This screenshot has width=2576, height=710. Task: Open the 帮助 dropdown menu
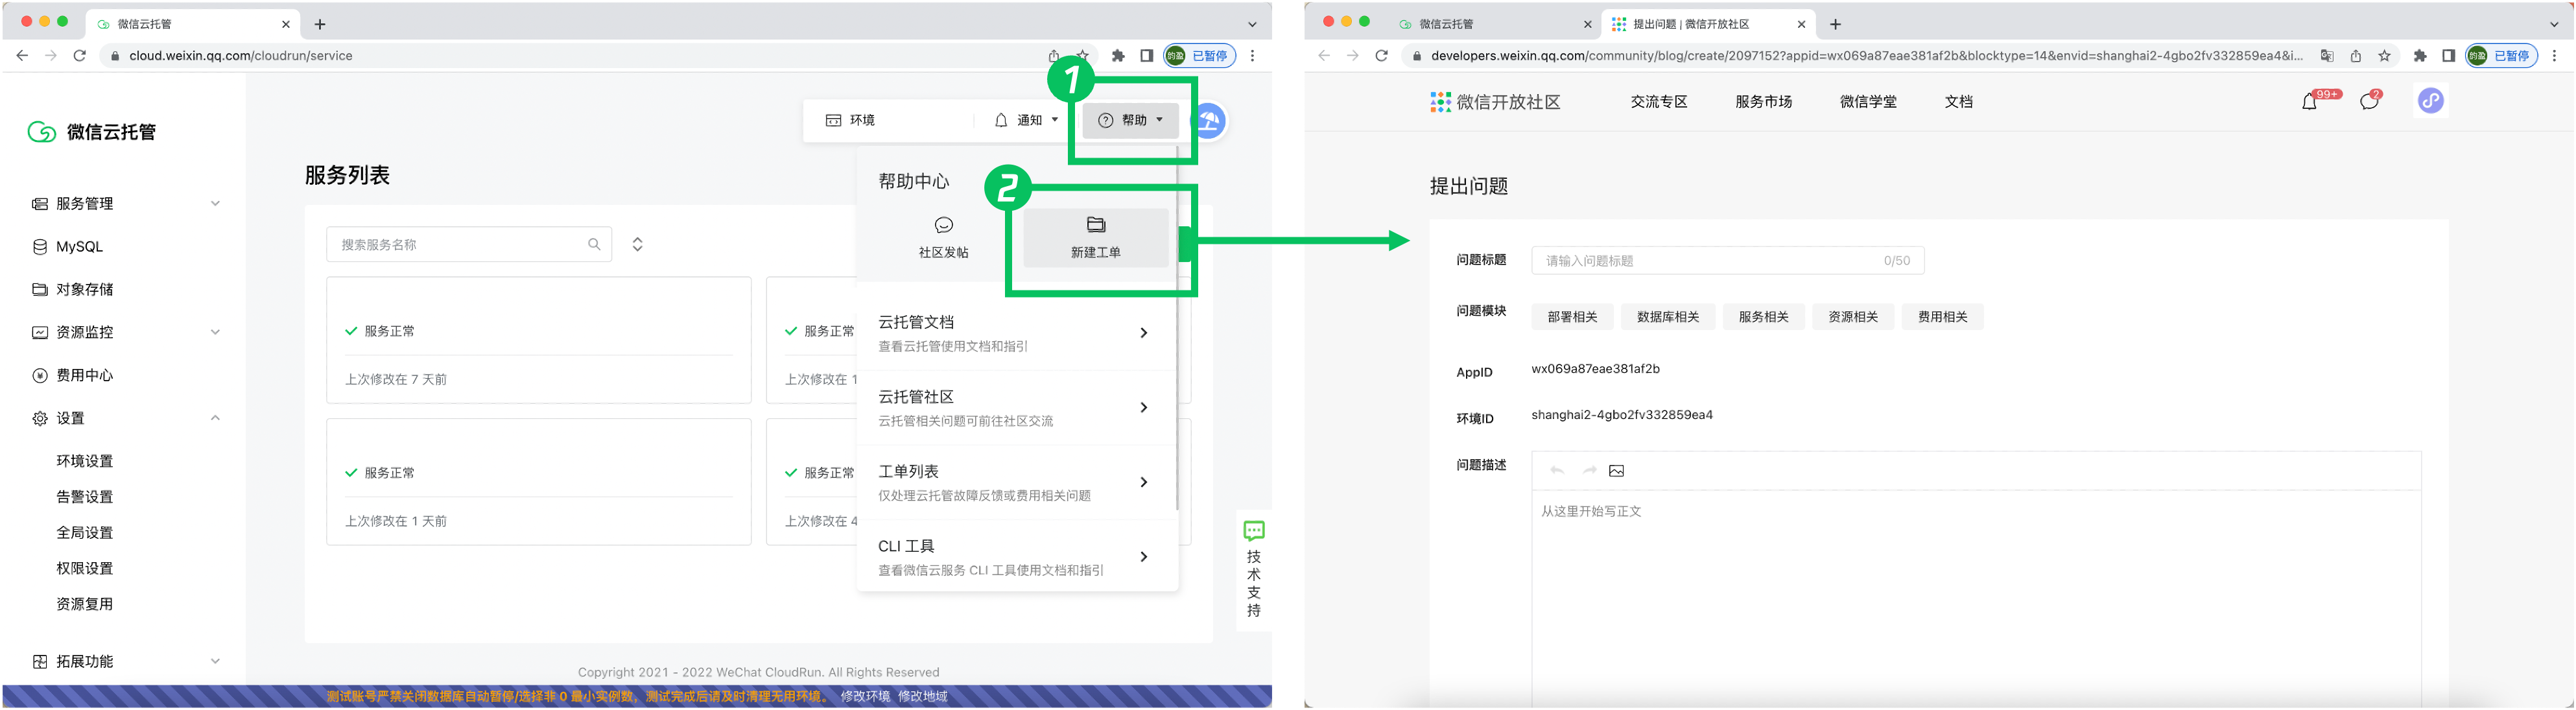1131,120
